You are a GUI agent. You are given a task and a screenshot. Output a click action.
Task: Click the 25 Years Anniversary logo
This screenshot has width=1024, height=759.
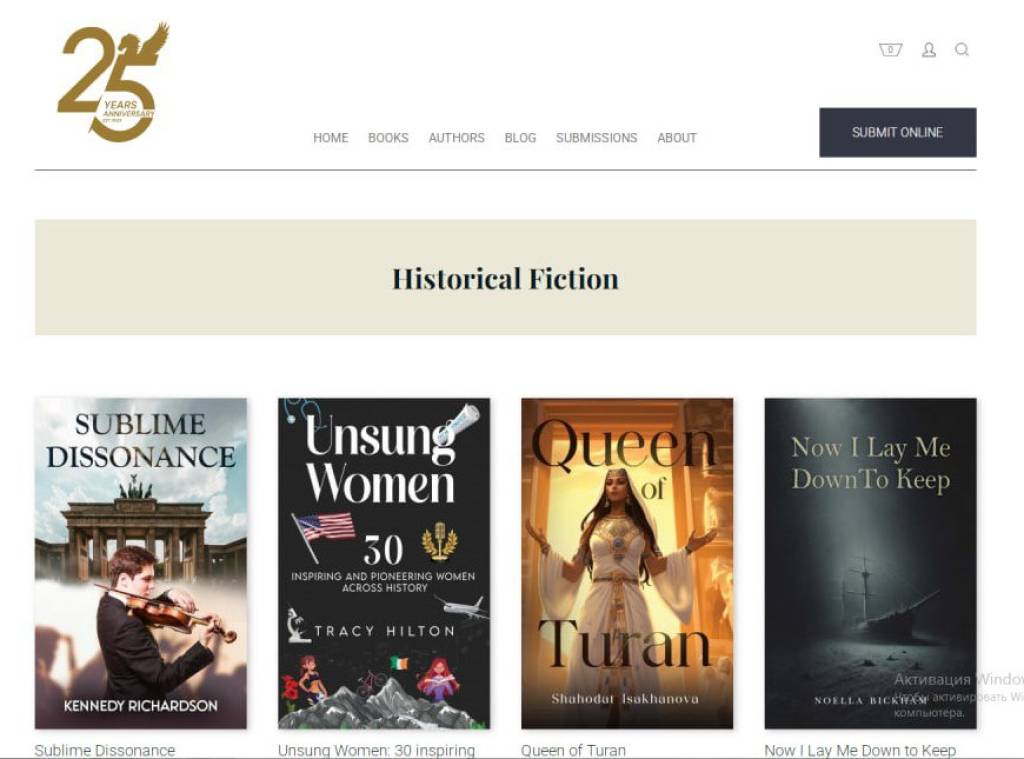tap(112, 83)
